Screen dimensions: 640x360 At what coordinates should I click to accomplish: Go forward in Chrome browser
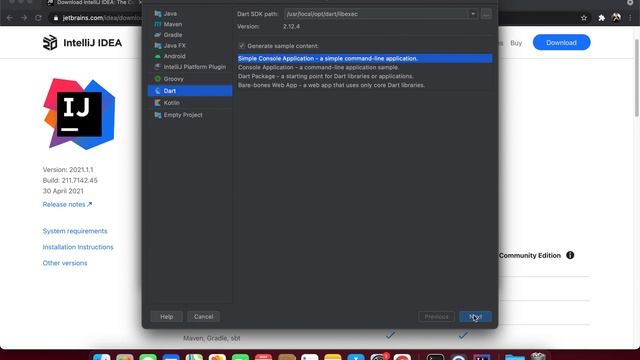click(24, 18)
